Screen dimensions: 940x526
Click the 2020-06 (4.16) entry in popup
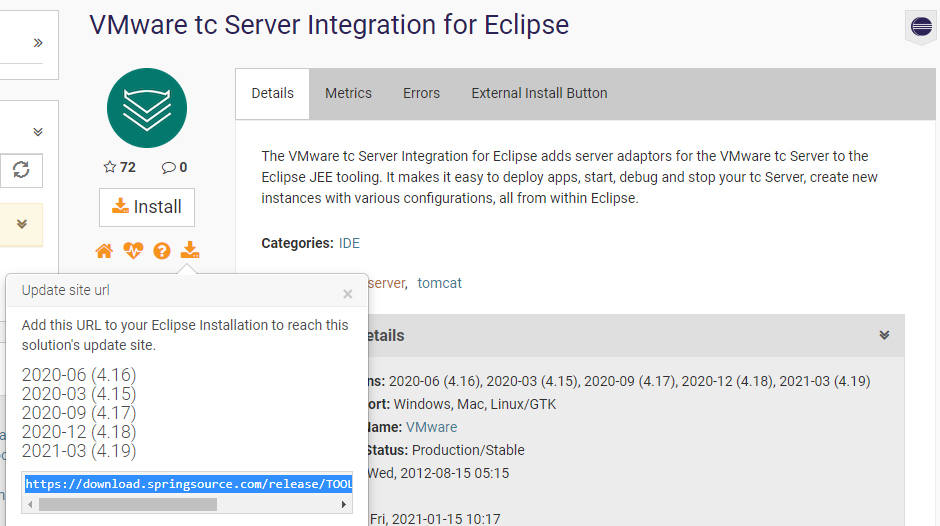click(x=79, y=375)
